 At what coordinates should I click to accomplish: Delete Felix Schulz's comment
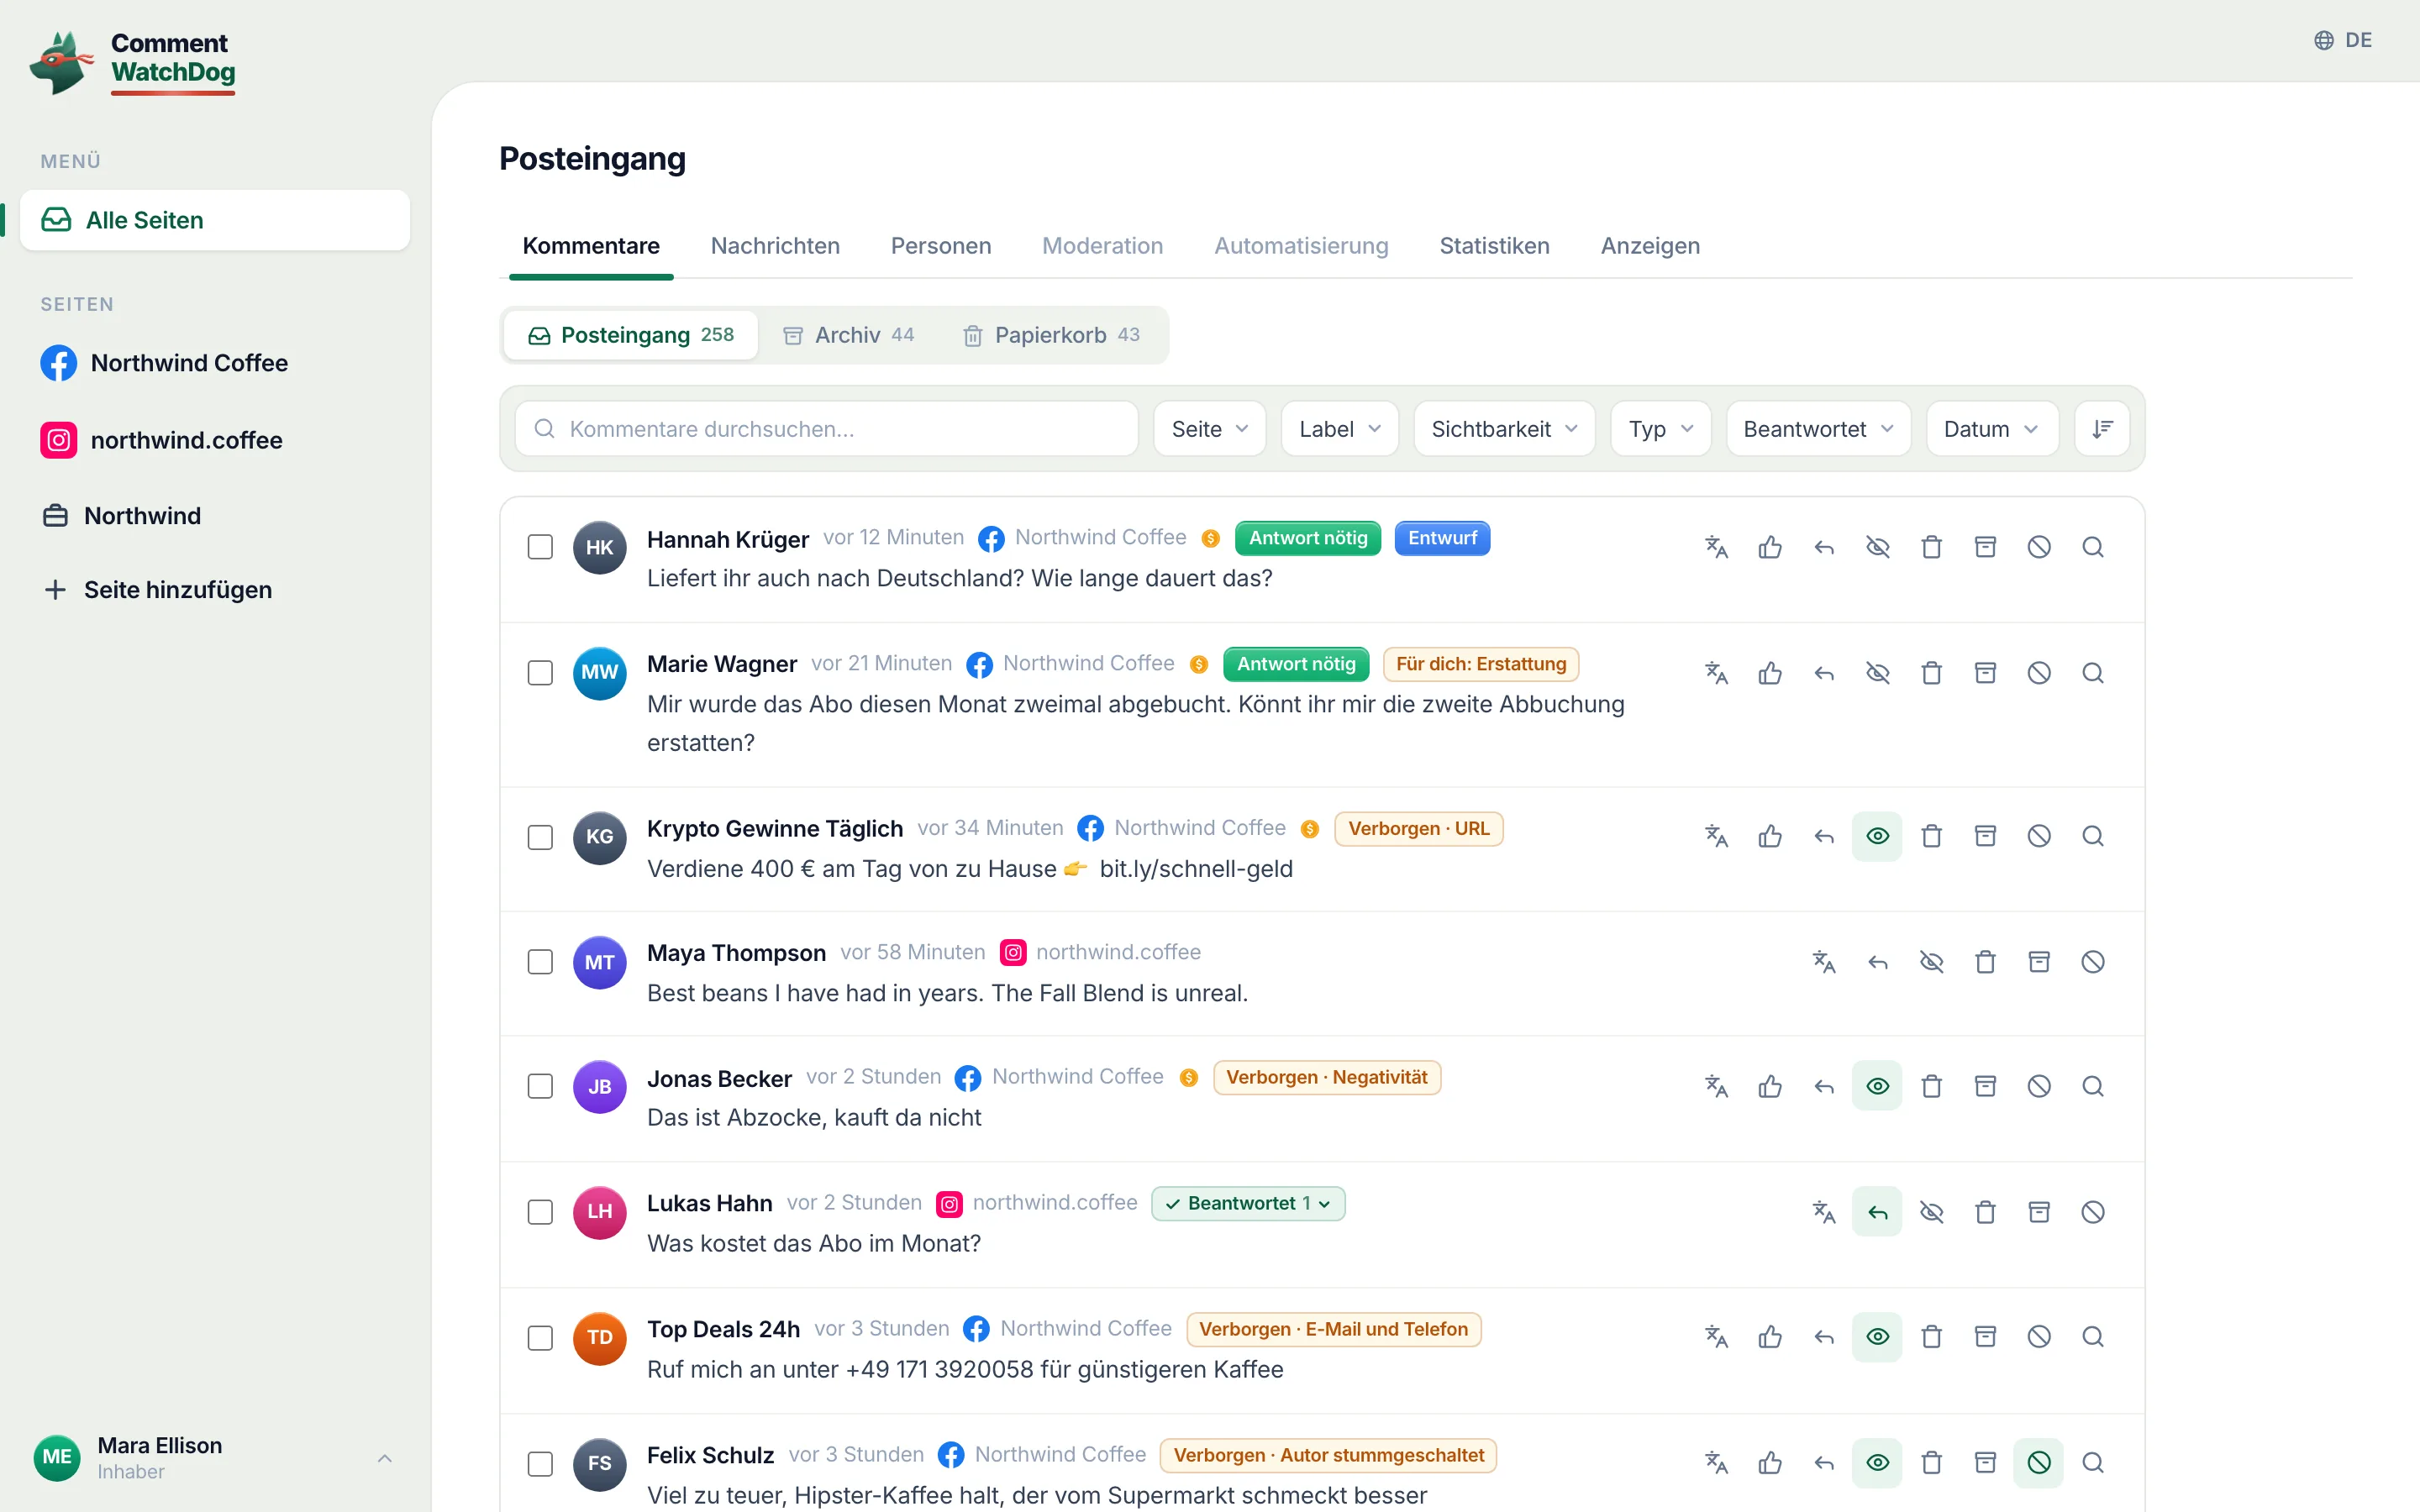[1932, 1463]
